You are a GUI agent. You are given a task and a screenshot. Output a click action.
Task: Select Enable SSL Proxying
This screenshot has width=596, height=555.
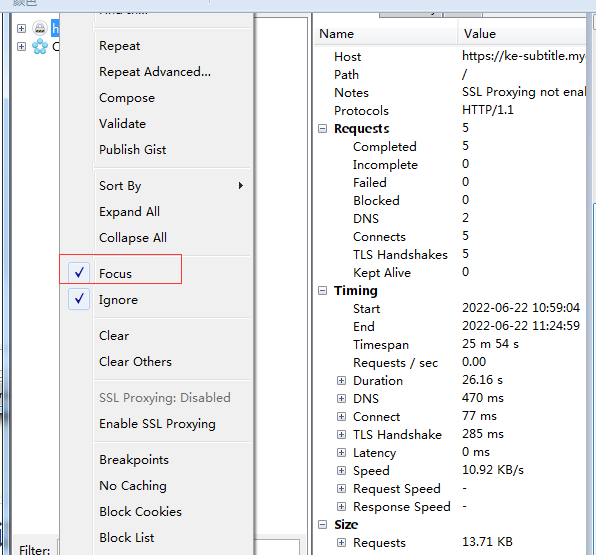(157, 423)
